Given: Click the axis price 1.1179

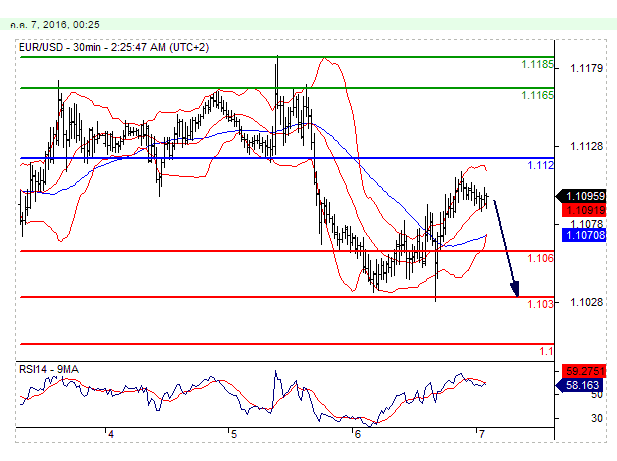Looking at the screenshot, I should point(587,68).
